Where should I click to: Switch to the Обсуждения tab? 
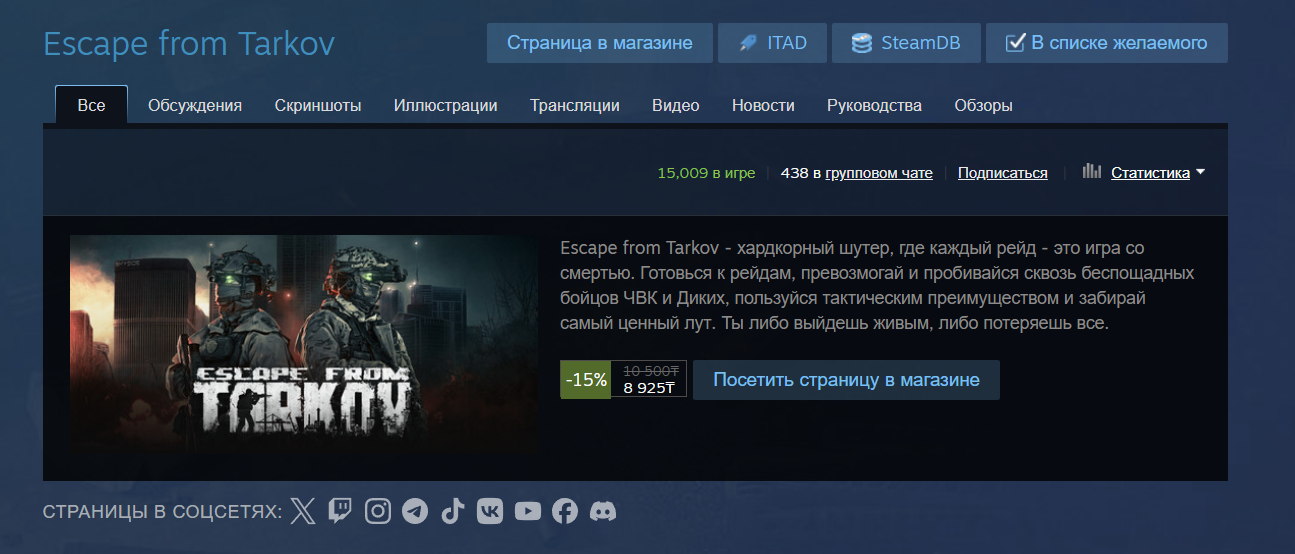[x=195, y=105]
